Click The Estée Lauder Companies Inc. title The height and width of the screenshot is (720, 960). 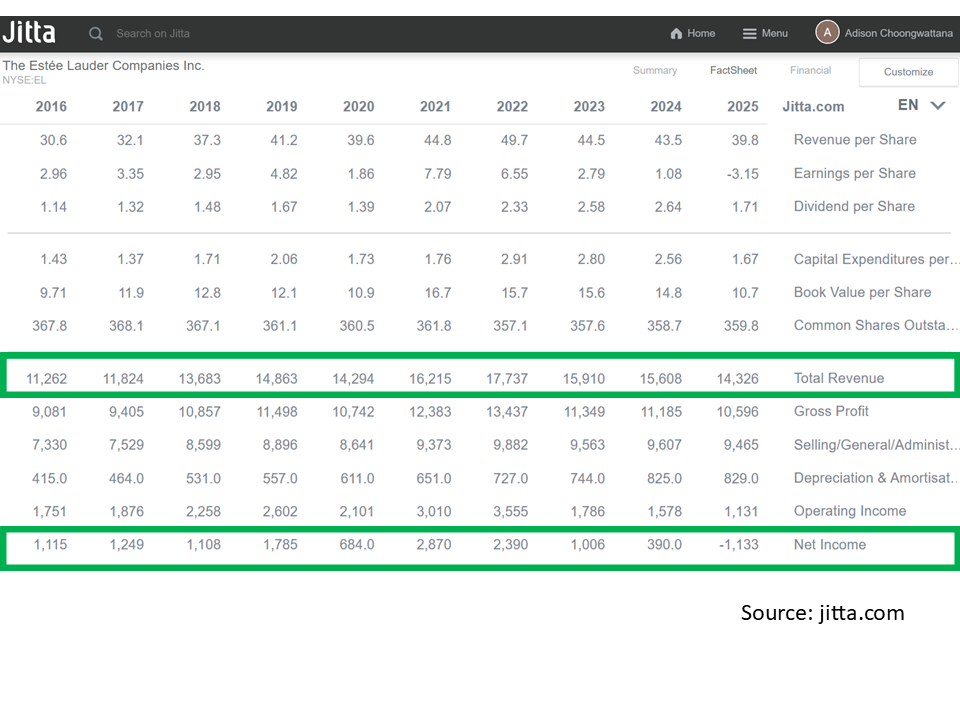[x=103, y=66]
